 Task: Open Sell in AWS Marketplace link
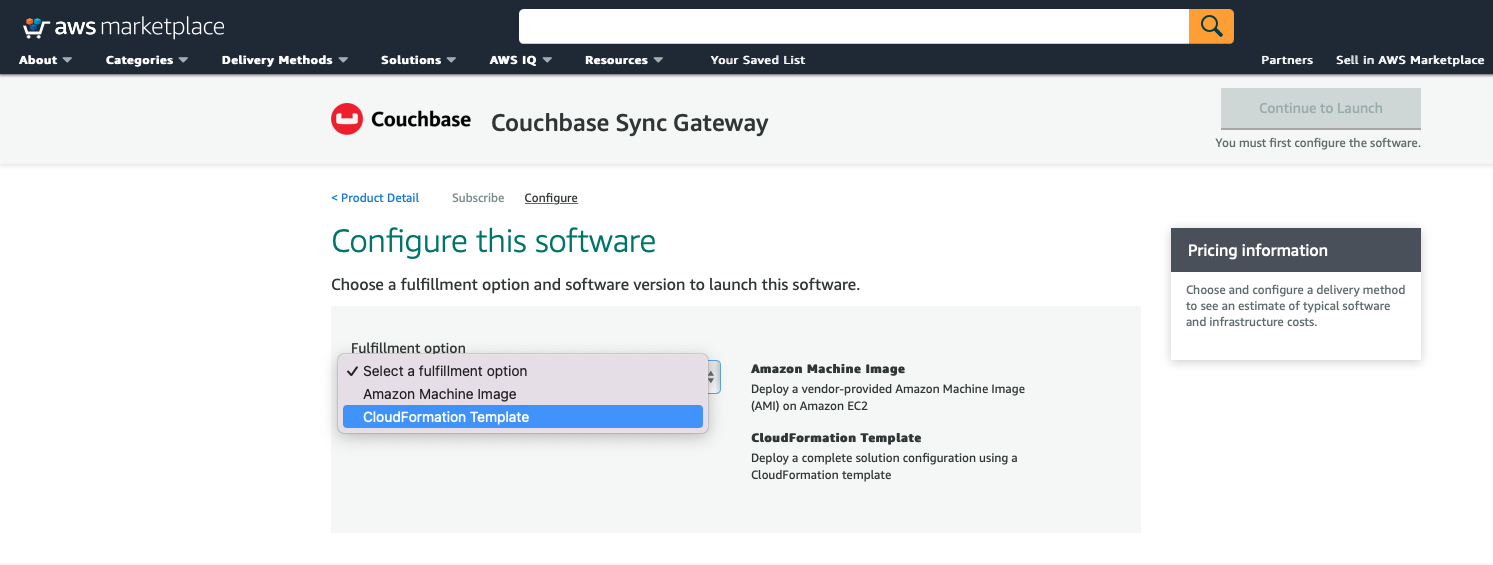1410,60
